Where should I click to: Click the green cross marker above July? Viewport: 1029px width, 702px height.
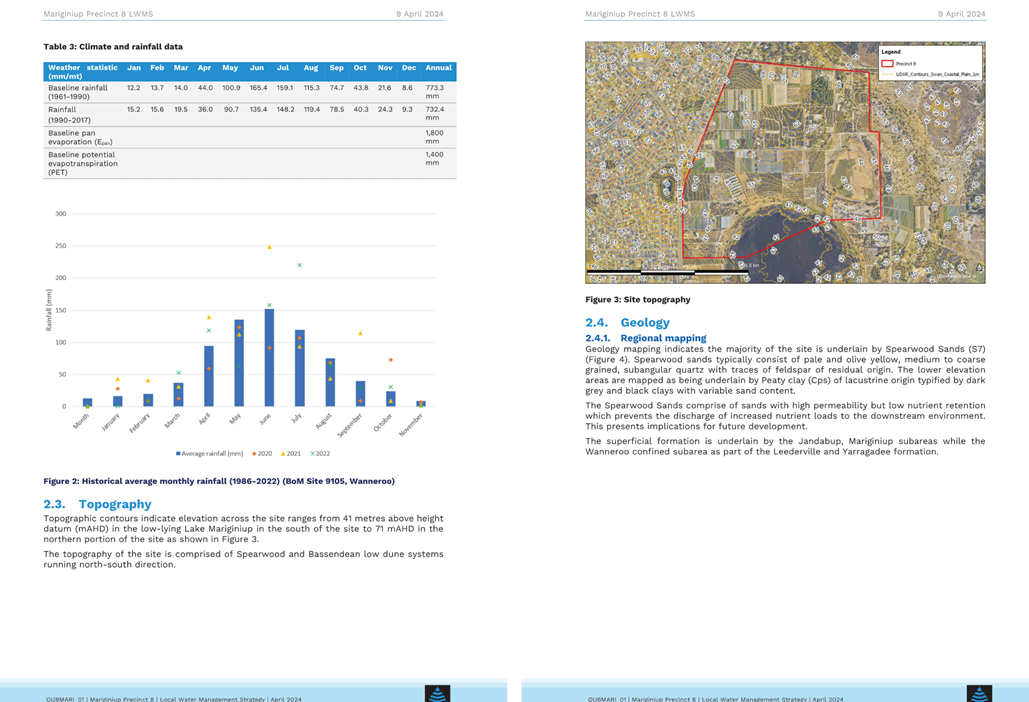[300, 265]
